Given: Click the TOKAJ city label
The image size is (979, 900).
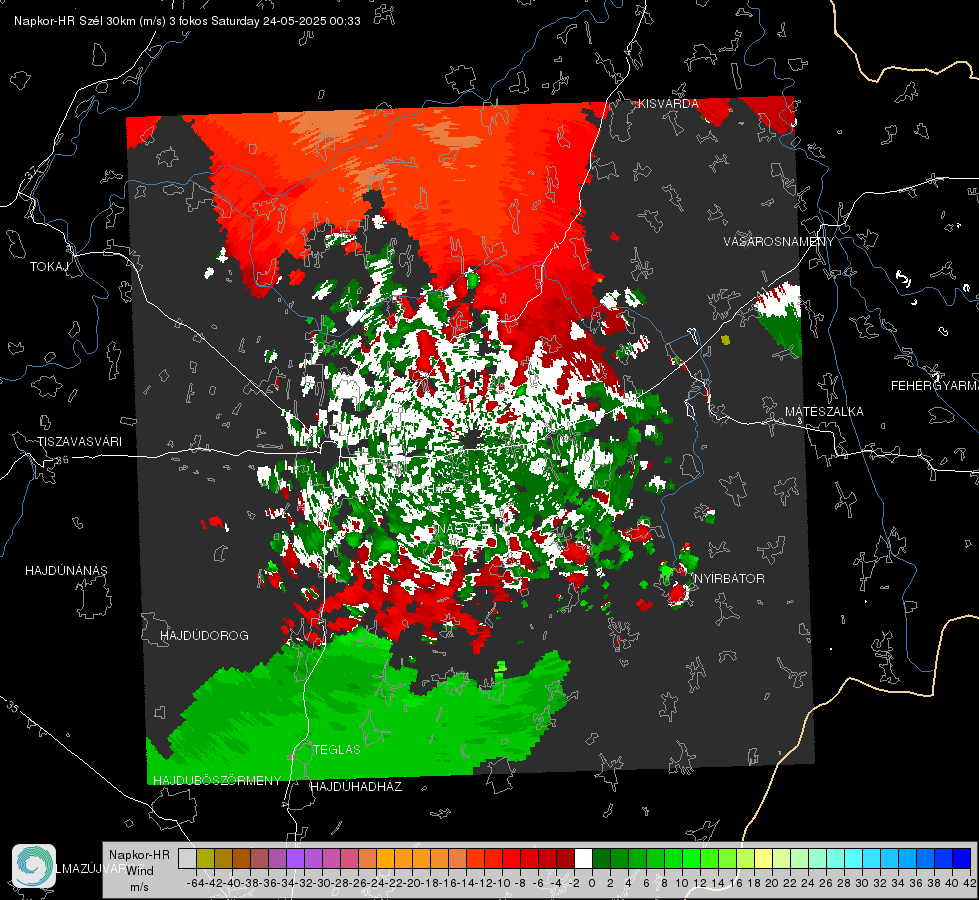Looking at the screenshot, I should [49, 267].
